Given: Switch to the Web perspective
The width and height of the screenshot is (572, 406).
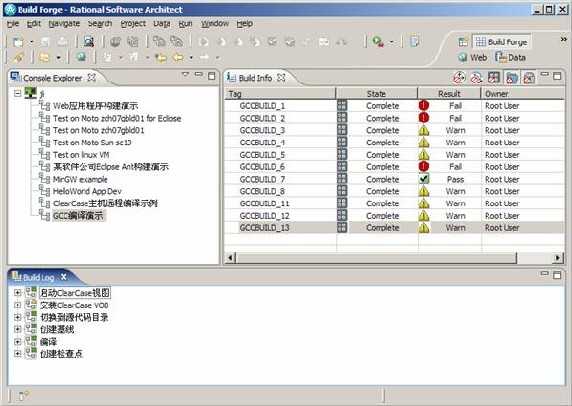Looking at the screenshot, I should [473, 57].
